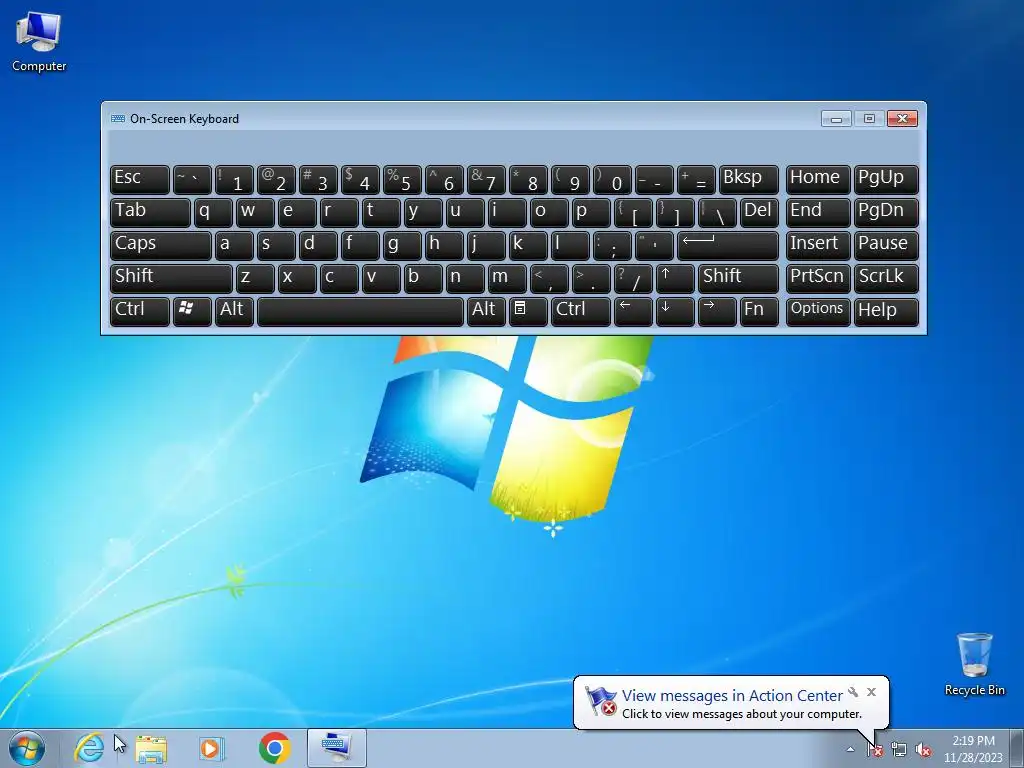Screen dimensions: 1024x768
Task: Click the Del key
Action: (759, 212)
